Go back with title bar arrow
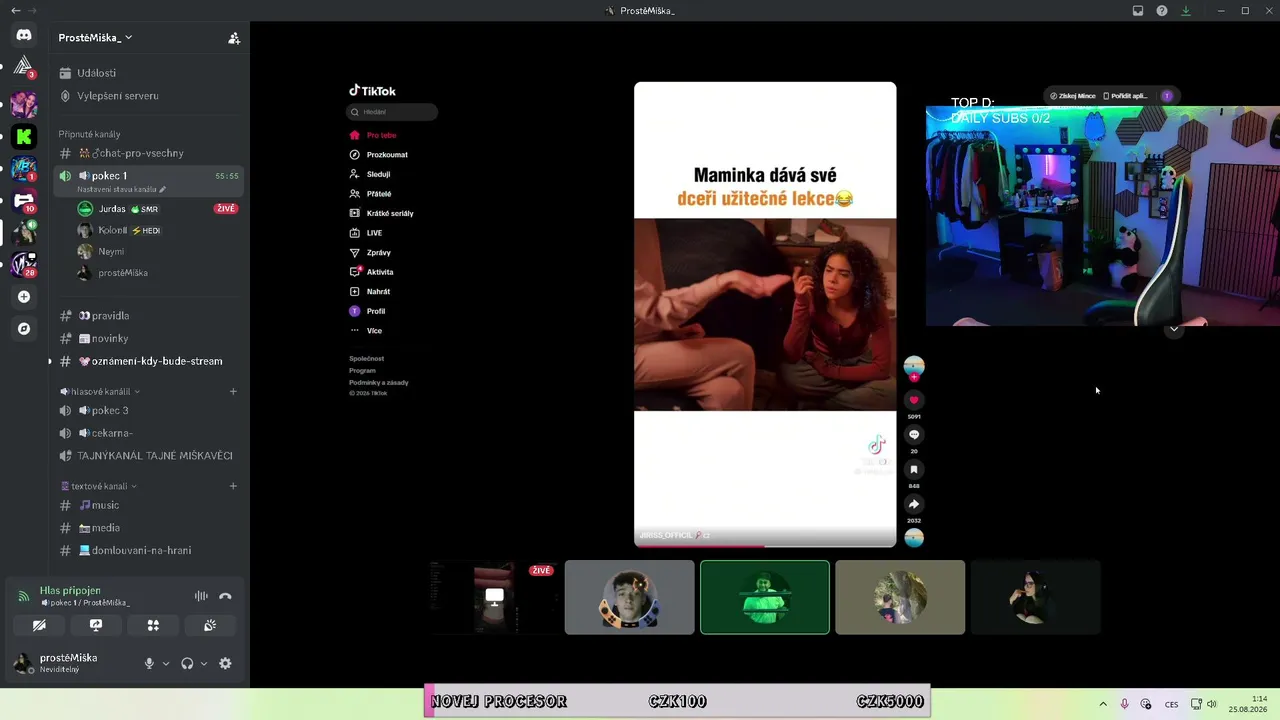This screenshot has width=1280, height=720. click(15, 11)
